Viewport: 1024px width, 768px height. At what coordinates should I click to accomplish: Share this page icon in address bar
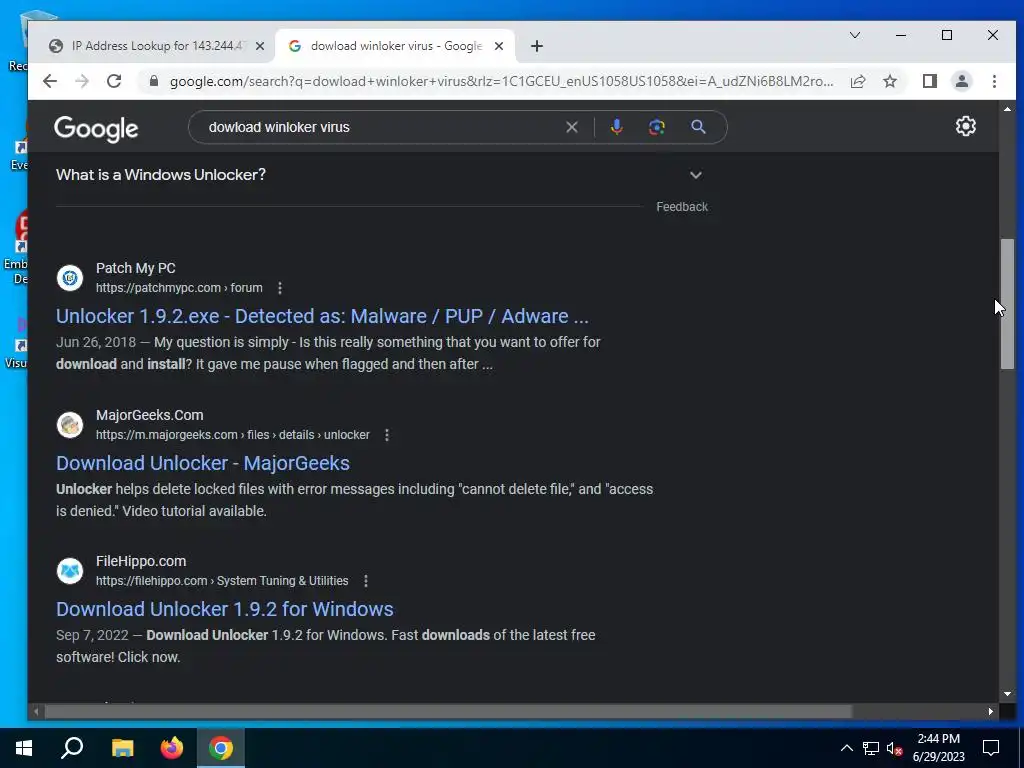[x=857, y=81]
